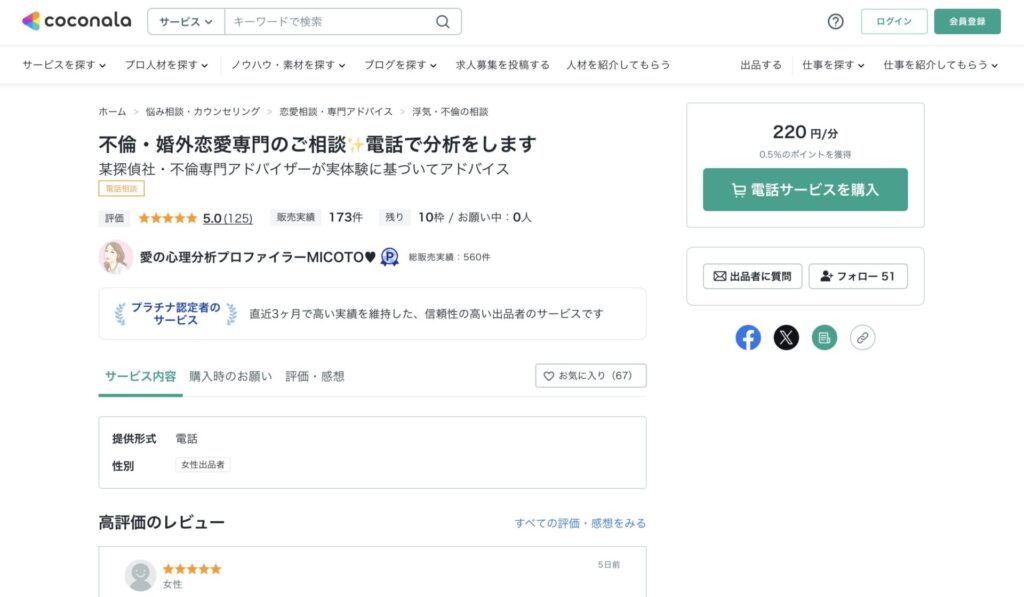Open すべての評価・感想をみる link
The height and width of the screenshot is (597, 1024).
point(578,522)
